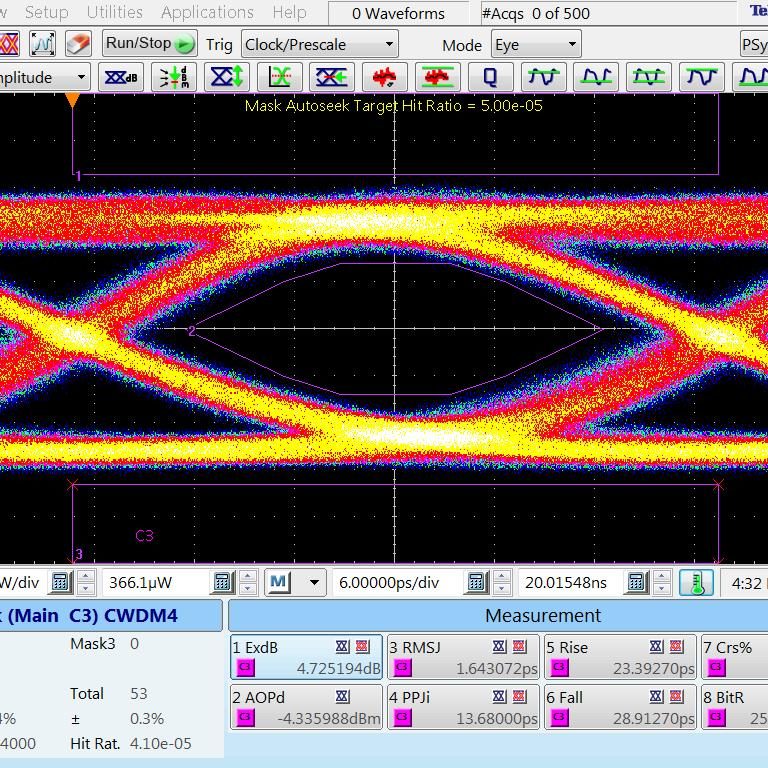Click the 20.01548ns horizontal position field

coord(570,582)
